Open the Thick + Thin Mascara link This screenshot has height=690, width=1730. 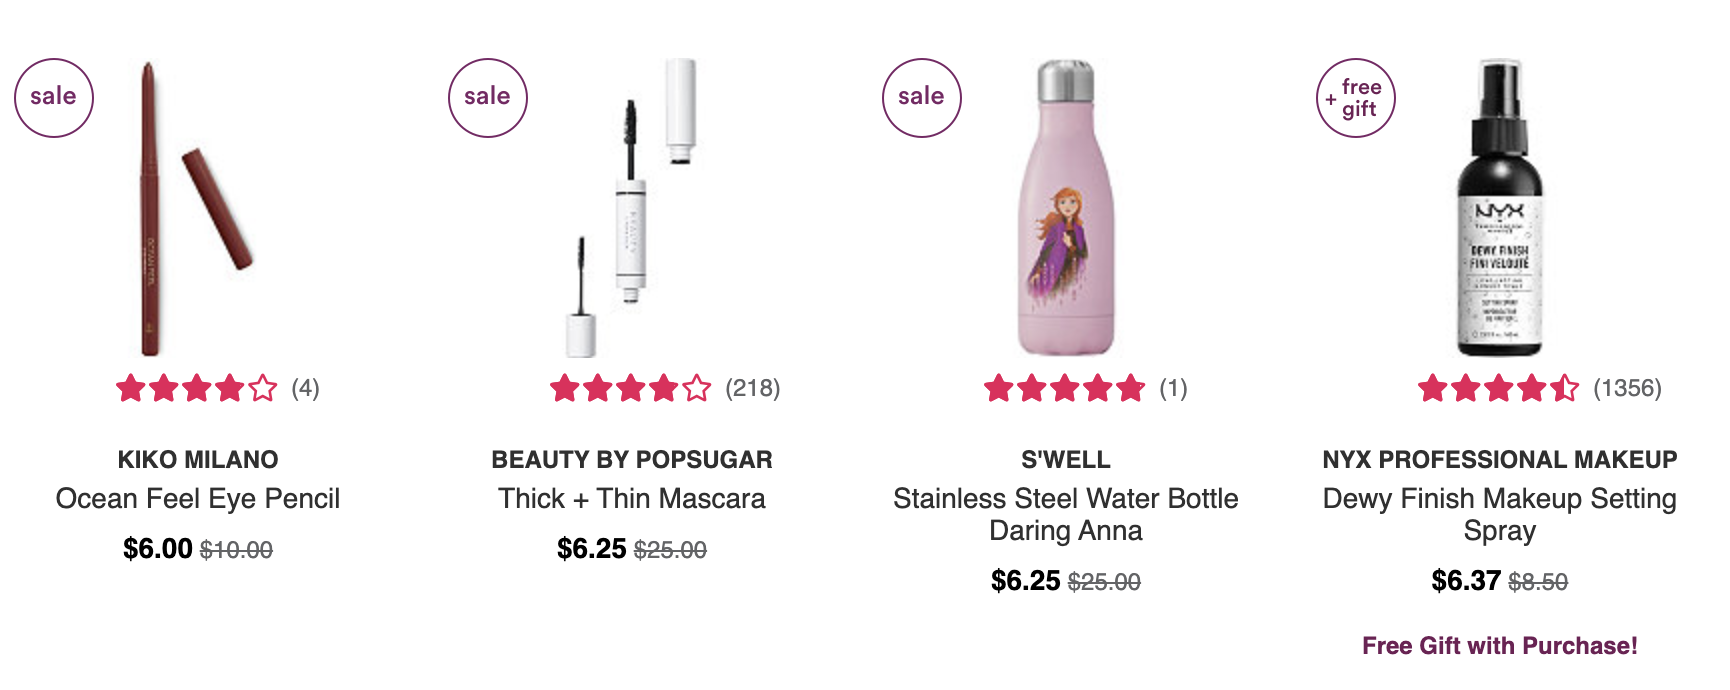[632, 498]
